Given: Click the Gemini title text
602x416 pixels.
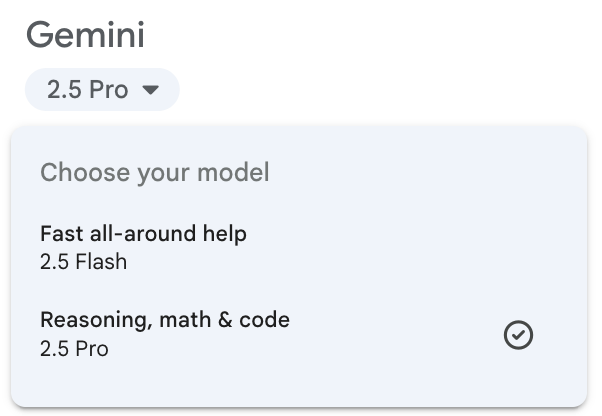Looking at the screenshot, I should 85,35.
